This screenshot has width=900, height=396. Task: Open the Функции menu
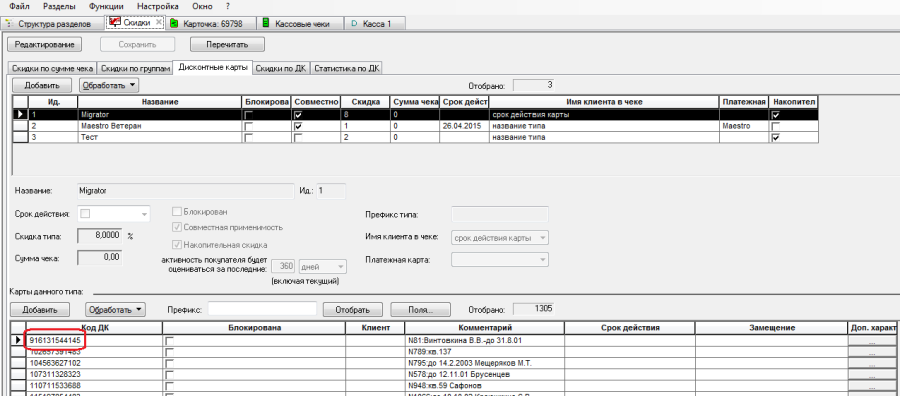pos(106,6)
